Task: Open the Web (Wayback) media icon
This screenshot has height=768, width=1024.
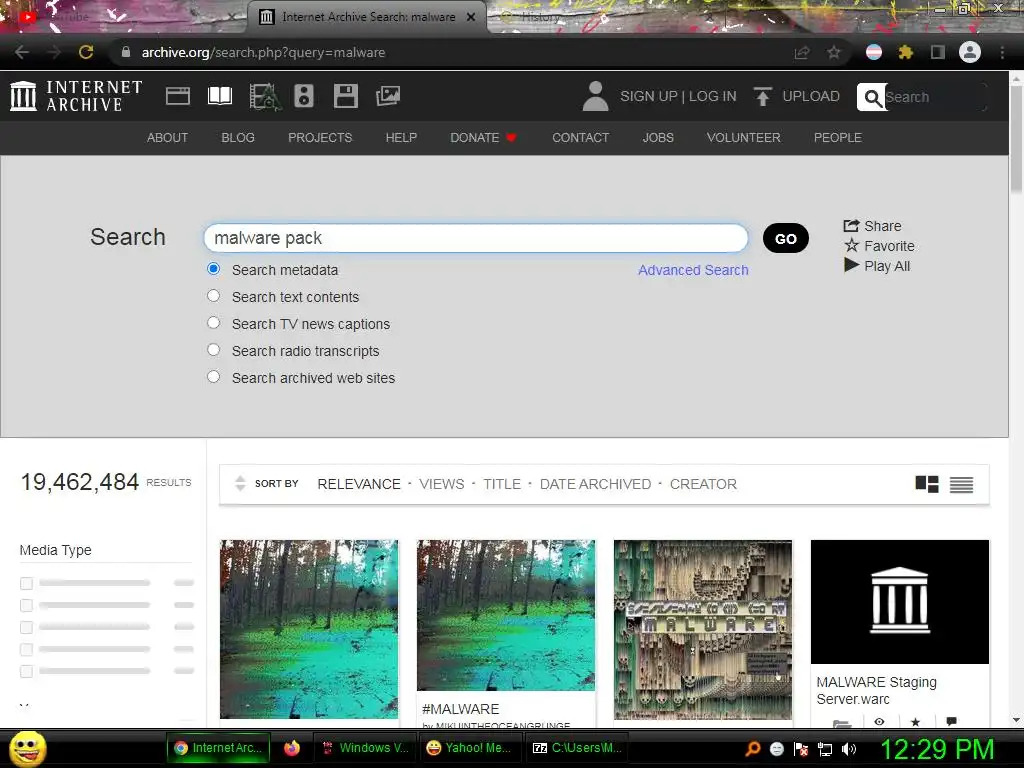Action: [178, 96]
